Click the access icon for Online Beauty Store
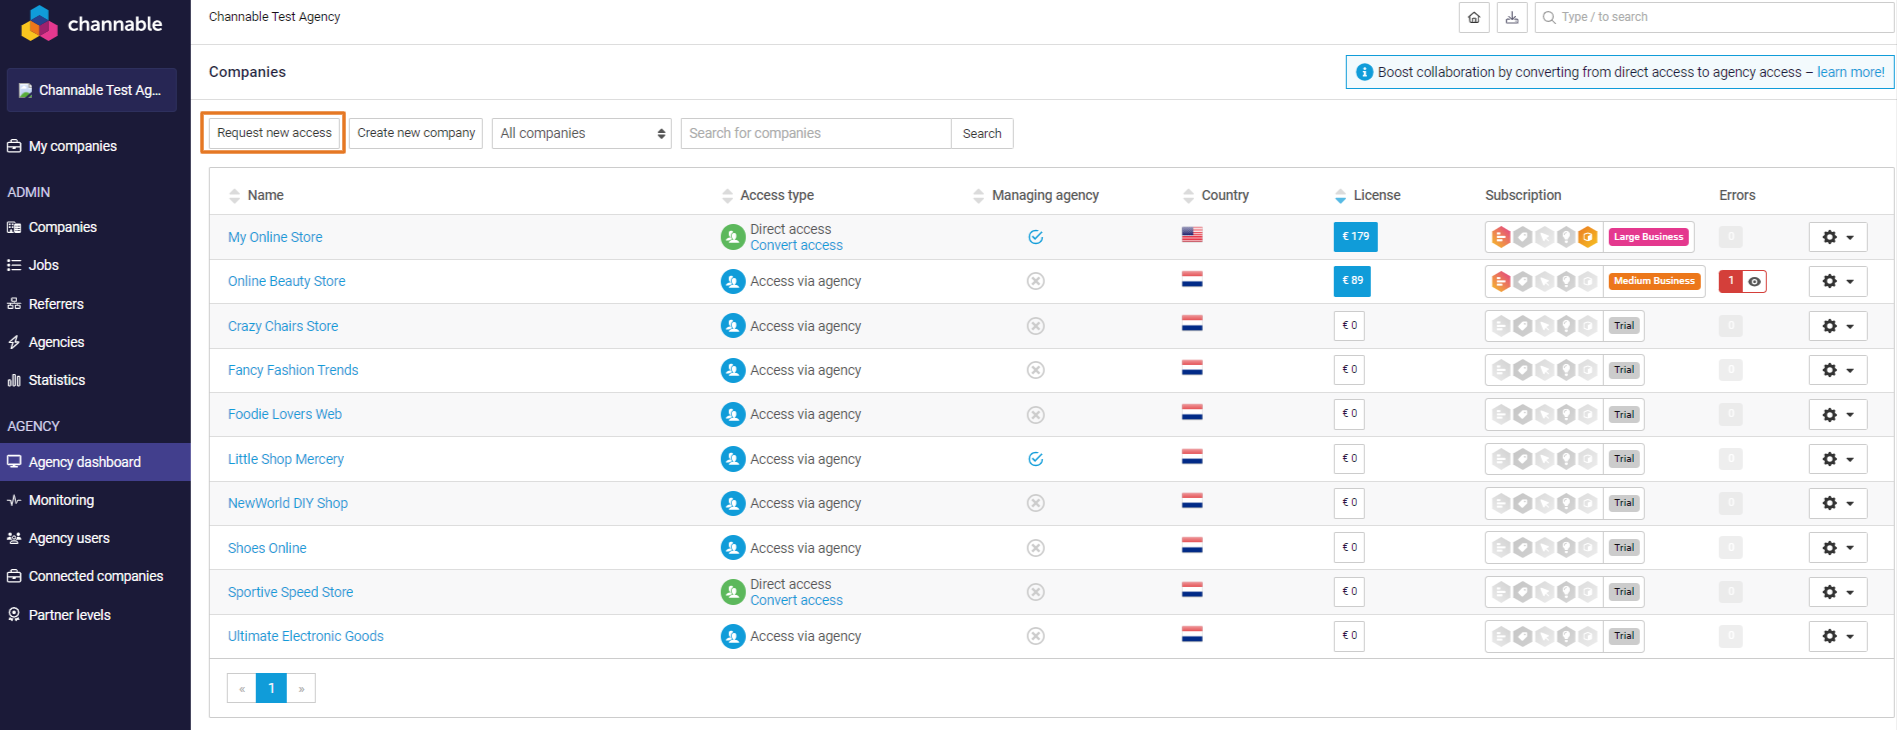The width and height of the screenshot is (1897, 730). pos(733,281)
